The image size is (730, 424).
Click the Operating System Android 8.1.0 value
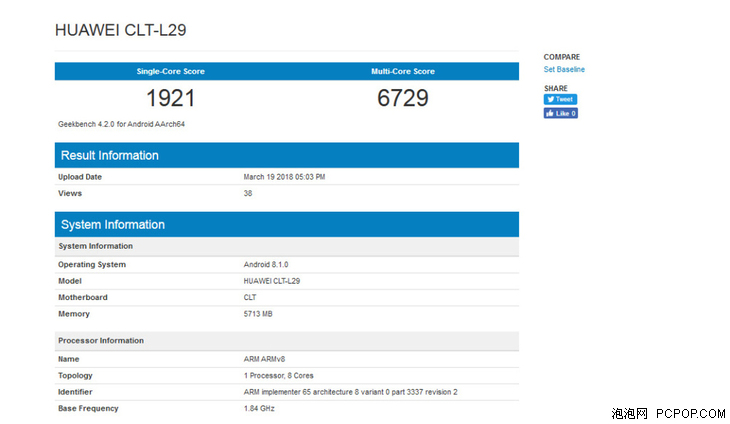[266, 264]
